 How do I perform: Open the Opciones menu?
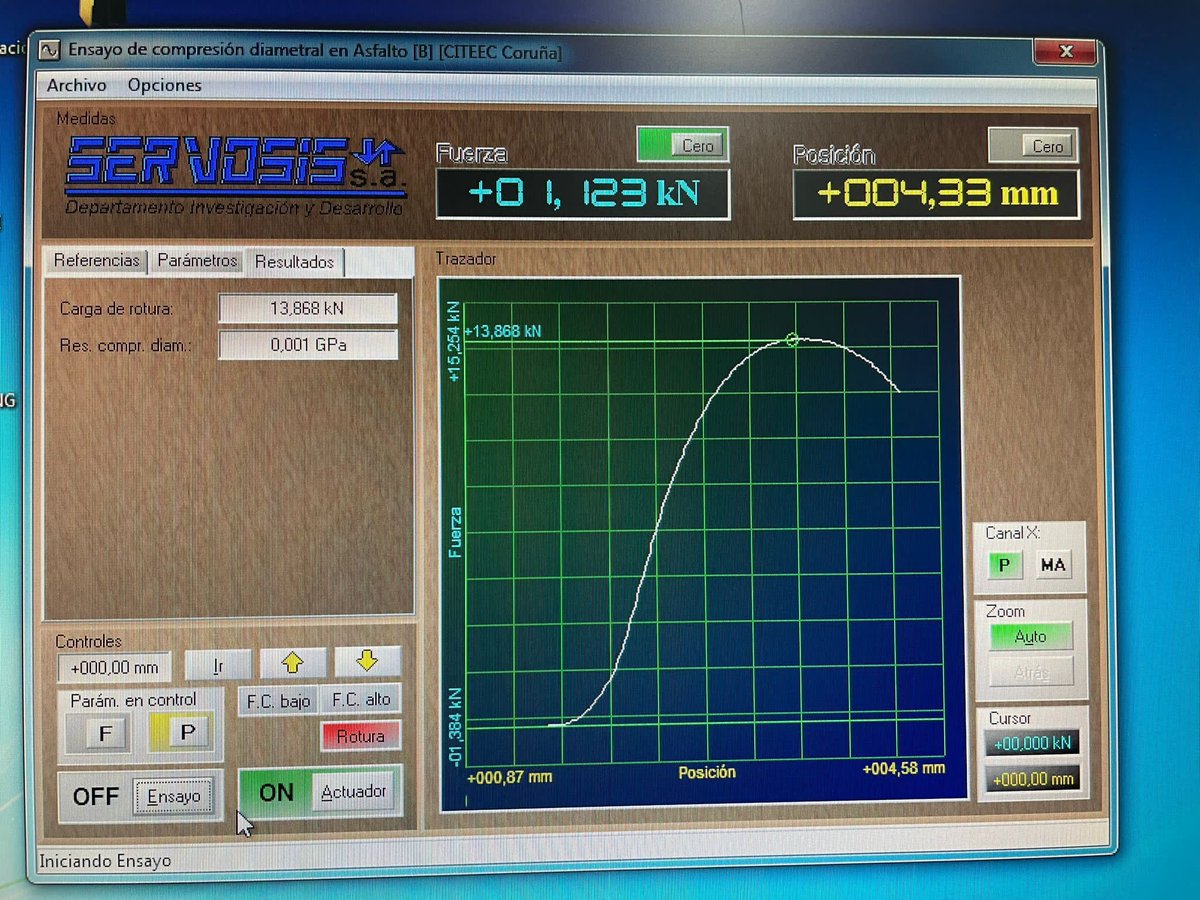[164, 86]
